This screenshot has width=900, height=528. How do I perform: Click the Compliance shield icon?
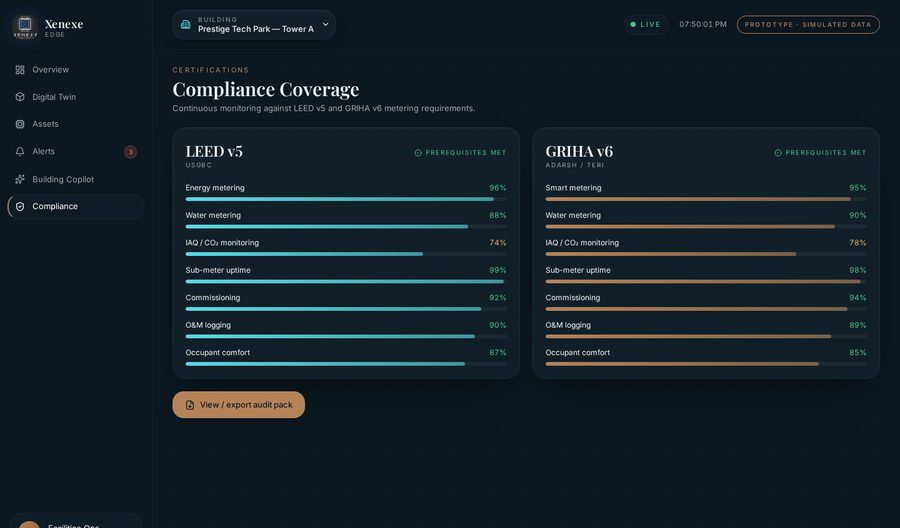20,207
